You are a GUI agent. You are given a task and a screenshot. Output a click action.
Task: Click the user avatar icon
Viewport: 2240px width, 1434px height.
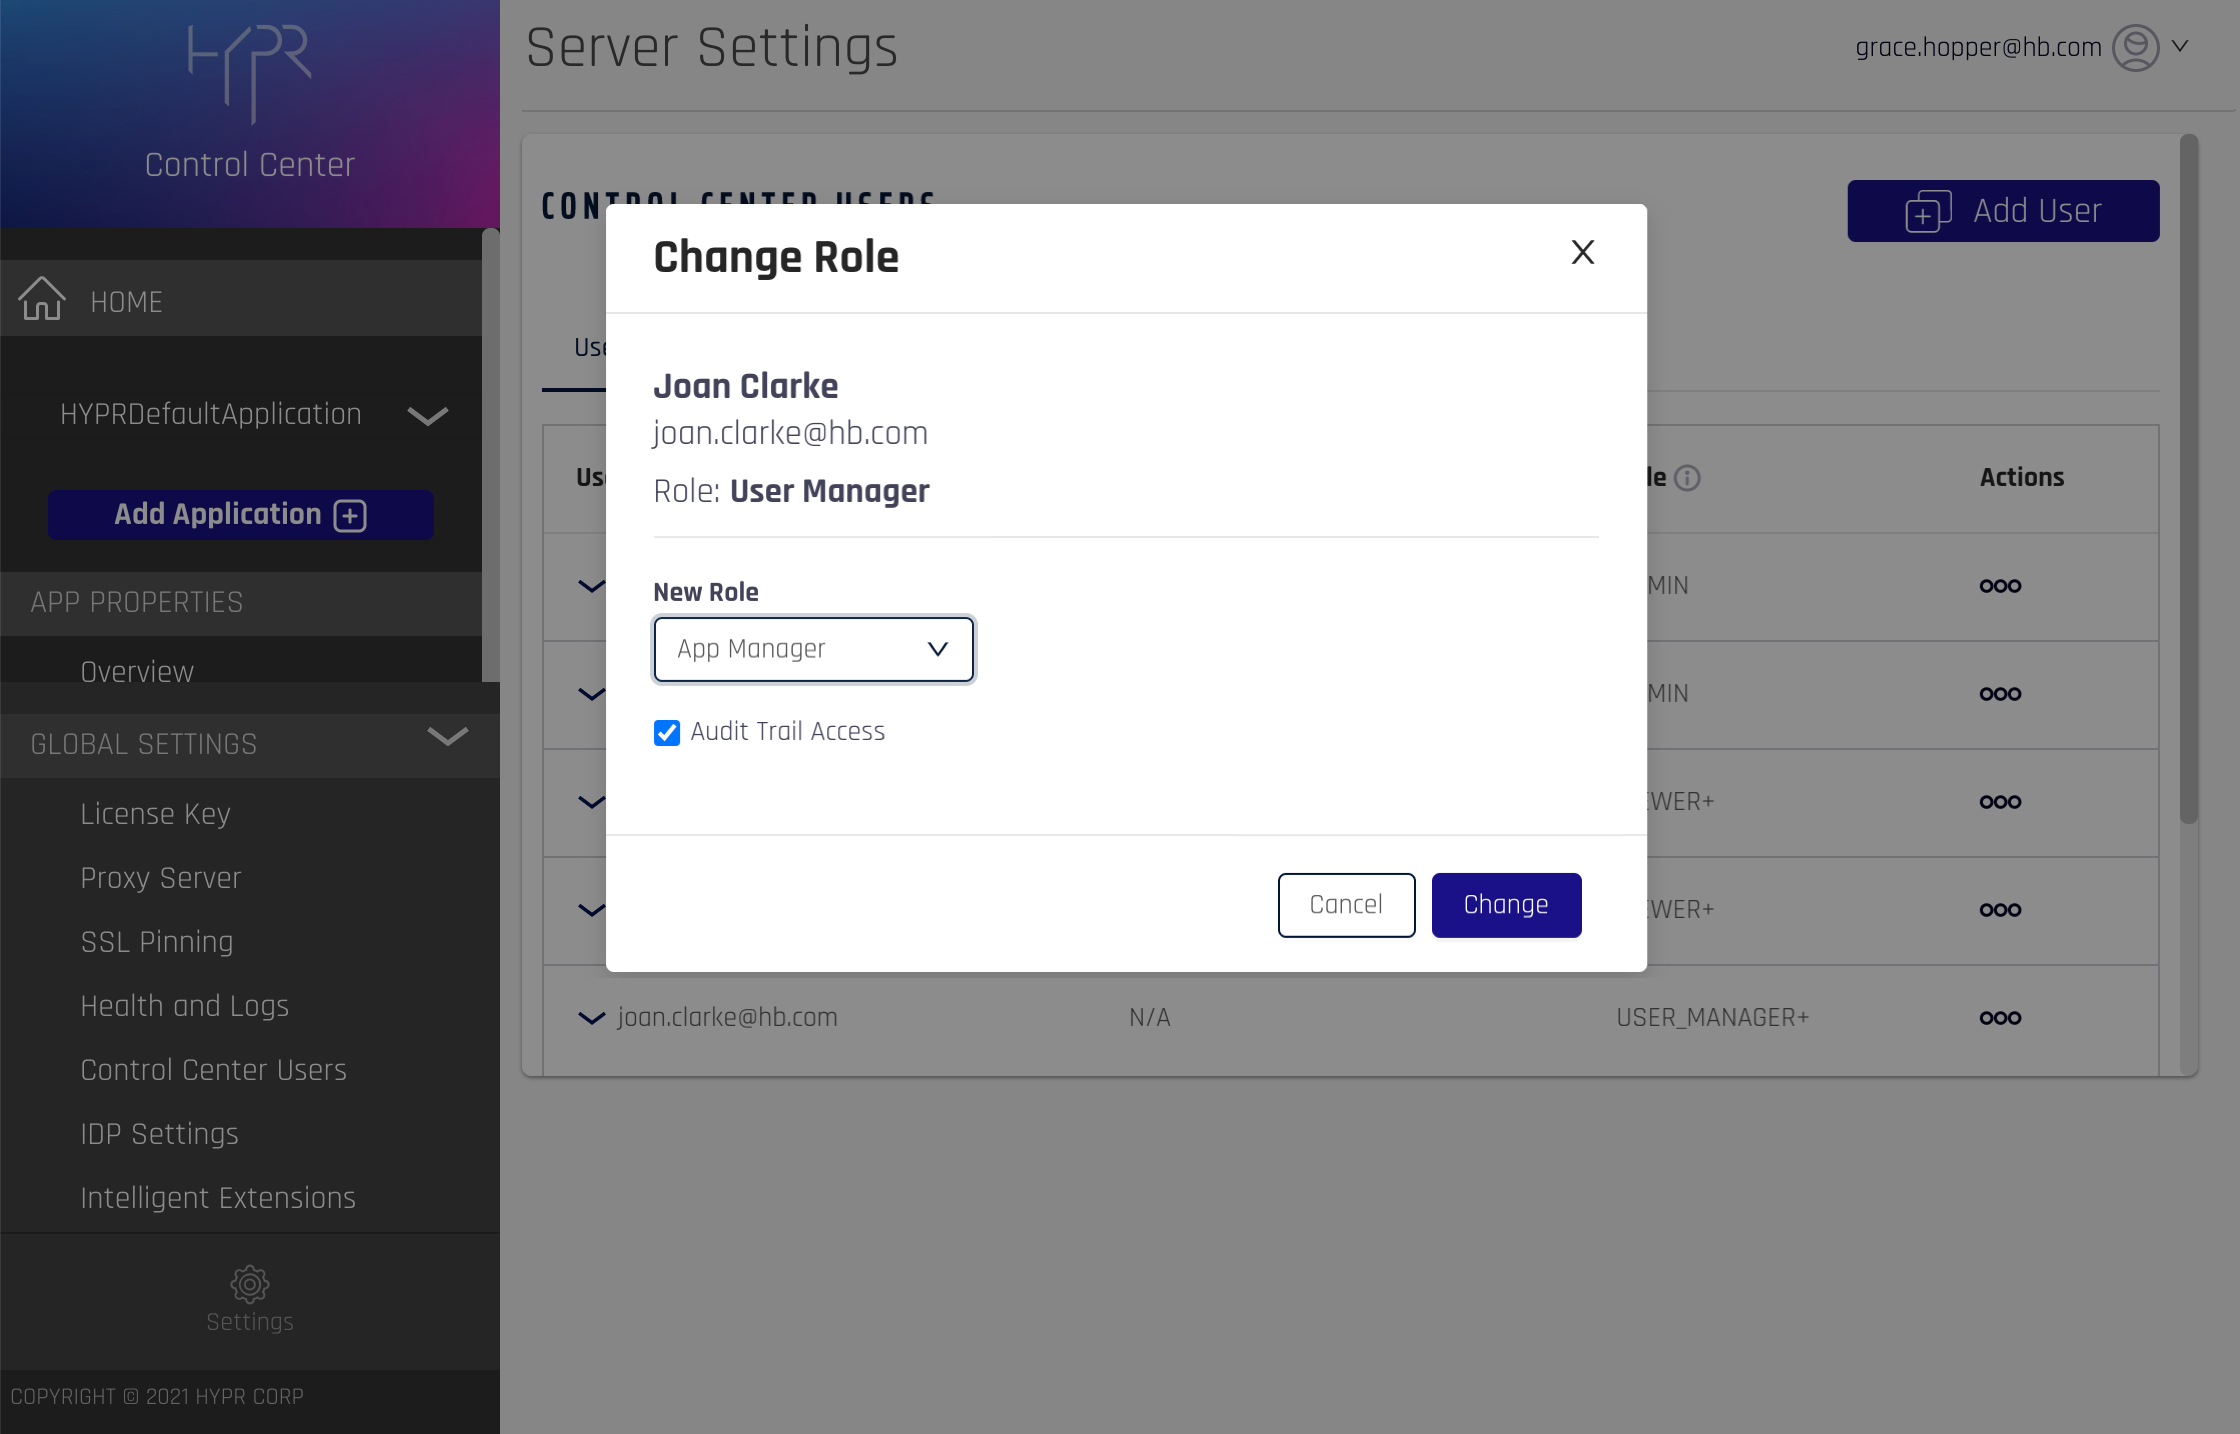click(2135, 48)
